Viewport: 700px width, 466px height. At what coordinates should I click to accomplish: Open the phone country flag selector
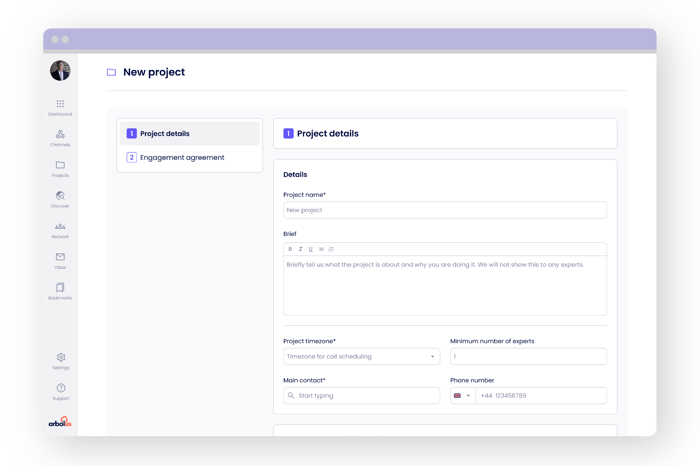(461, 396)
